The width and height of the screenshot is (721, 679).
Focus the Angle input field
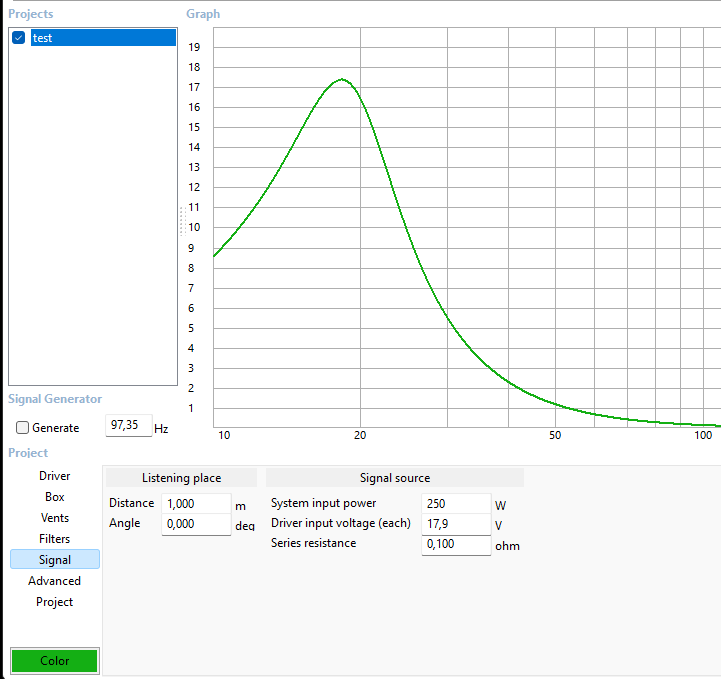click(195, 524)
